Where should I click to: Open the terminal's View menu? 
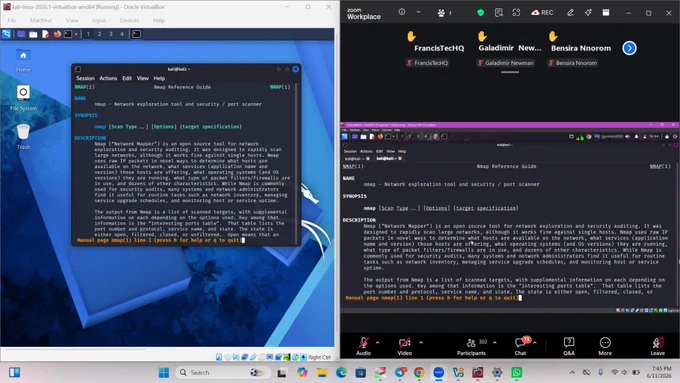[143, 79]
